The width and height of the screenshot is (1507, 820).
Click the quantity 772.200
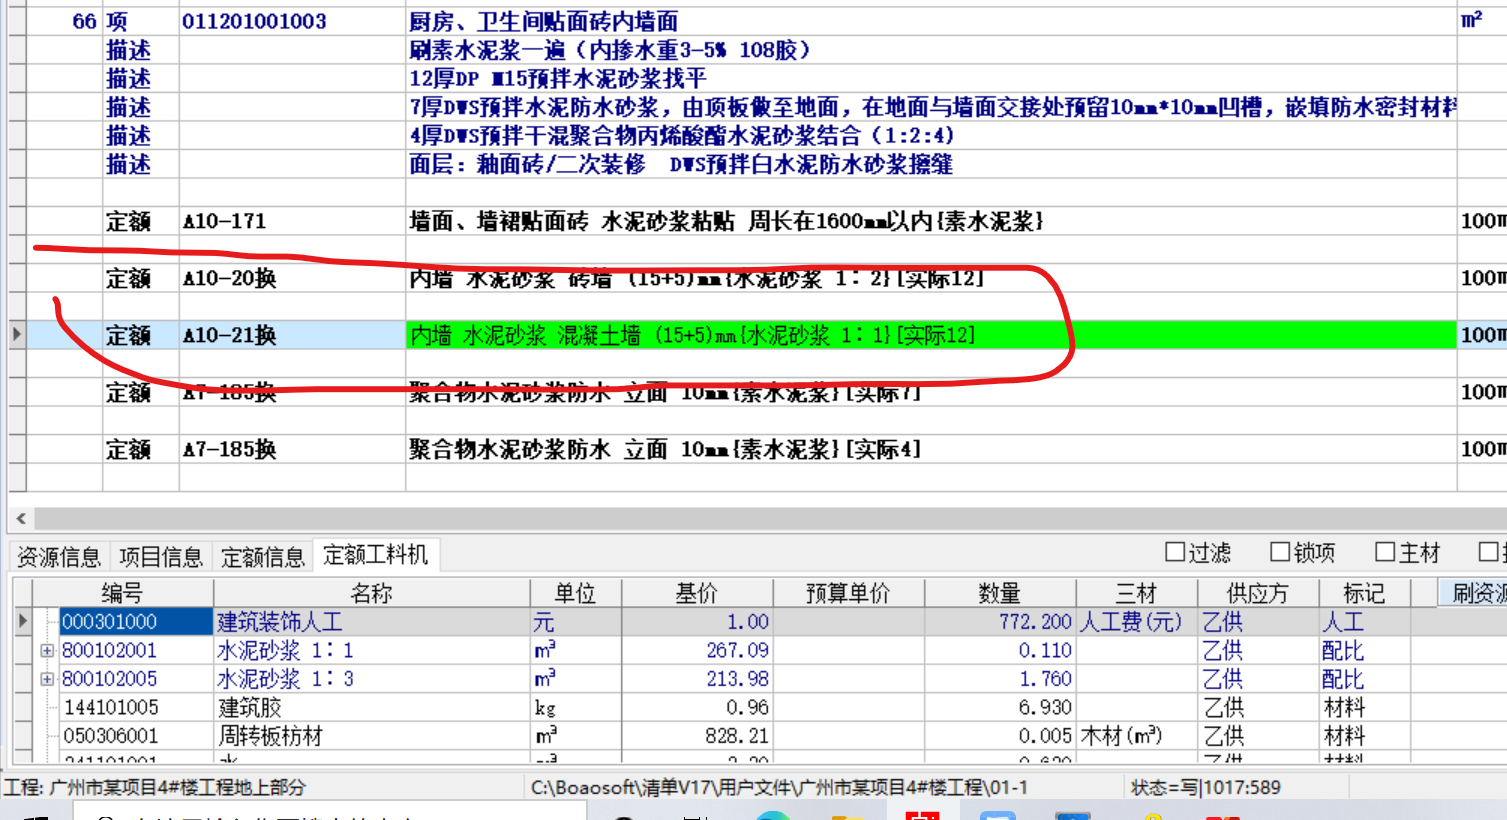tap(1034, 622)
